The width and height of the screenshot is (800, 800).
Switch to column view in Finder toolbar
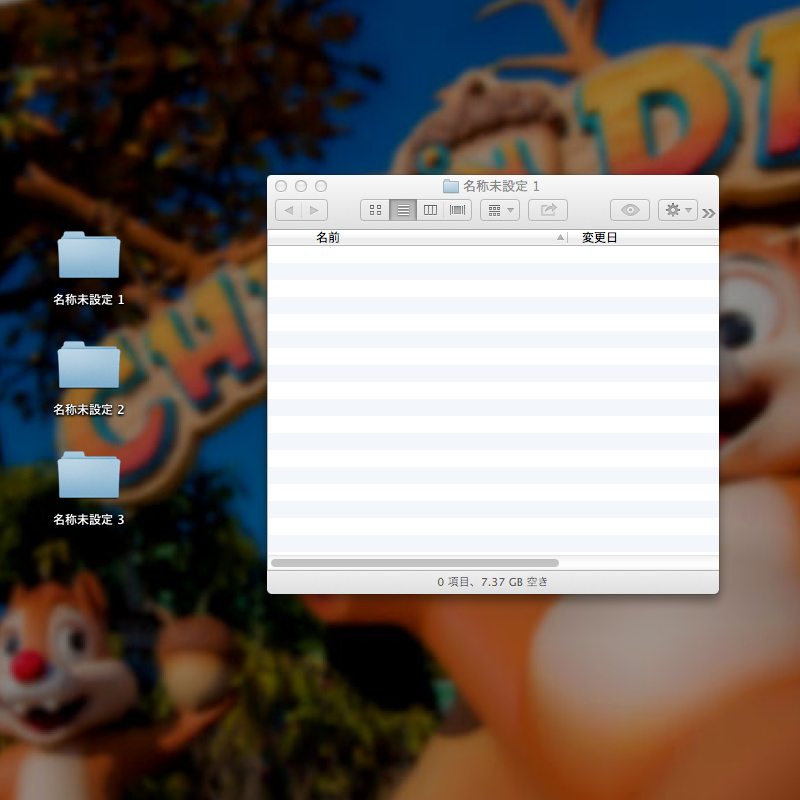(x=430, y=210)
